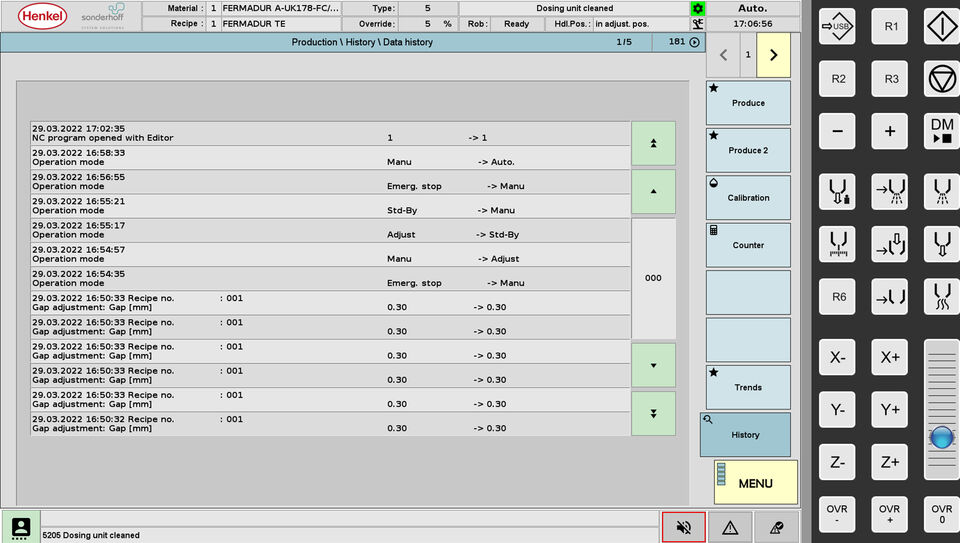Click the green gear status icon
Screen dimensions: 960x543
point(697,8)
